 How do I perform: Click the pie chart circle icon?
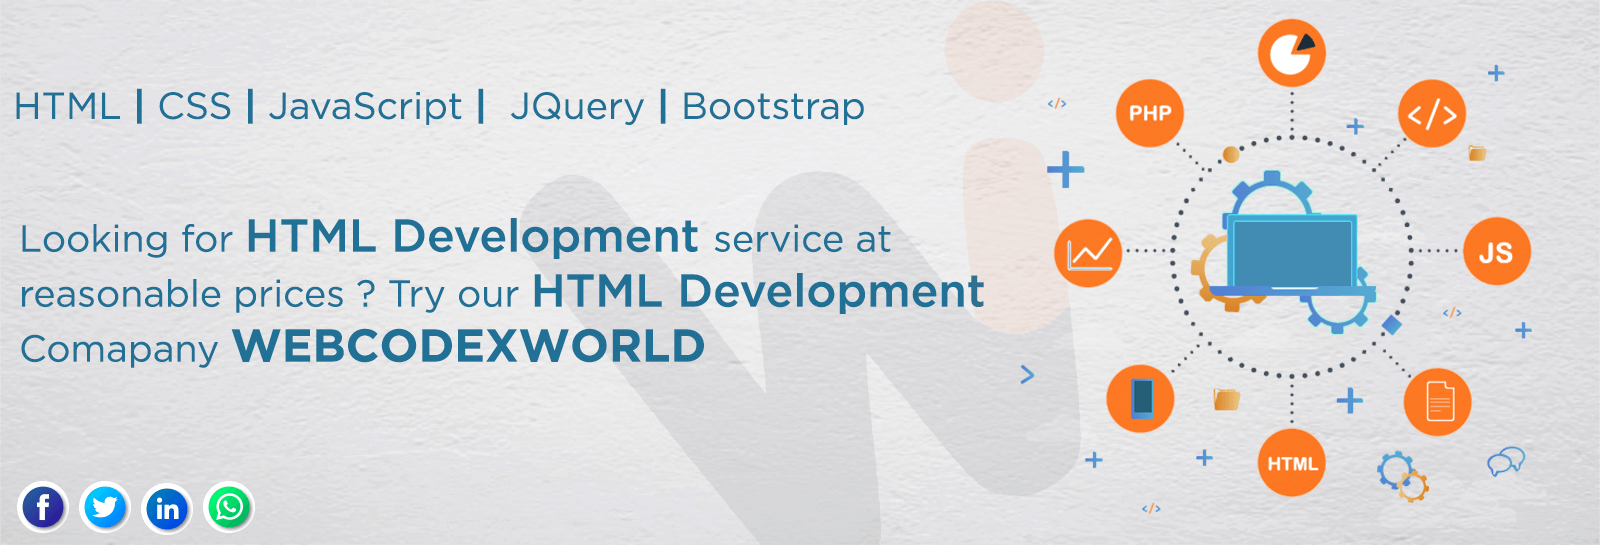coord(1292,52)
